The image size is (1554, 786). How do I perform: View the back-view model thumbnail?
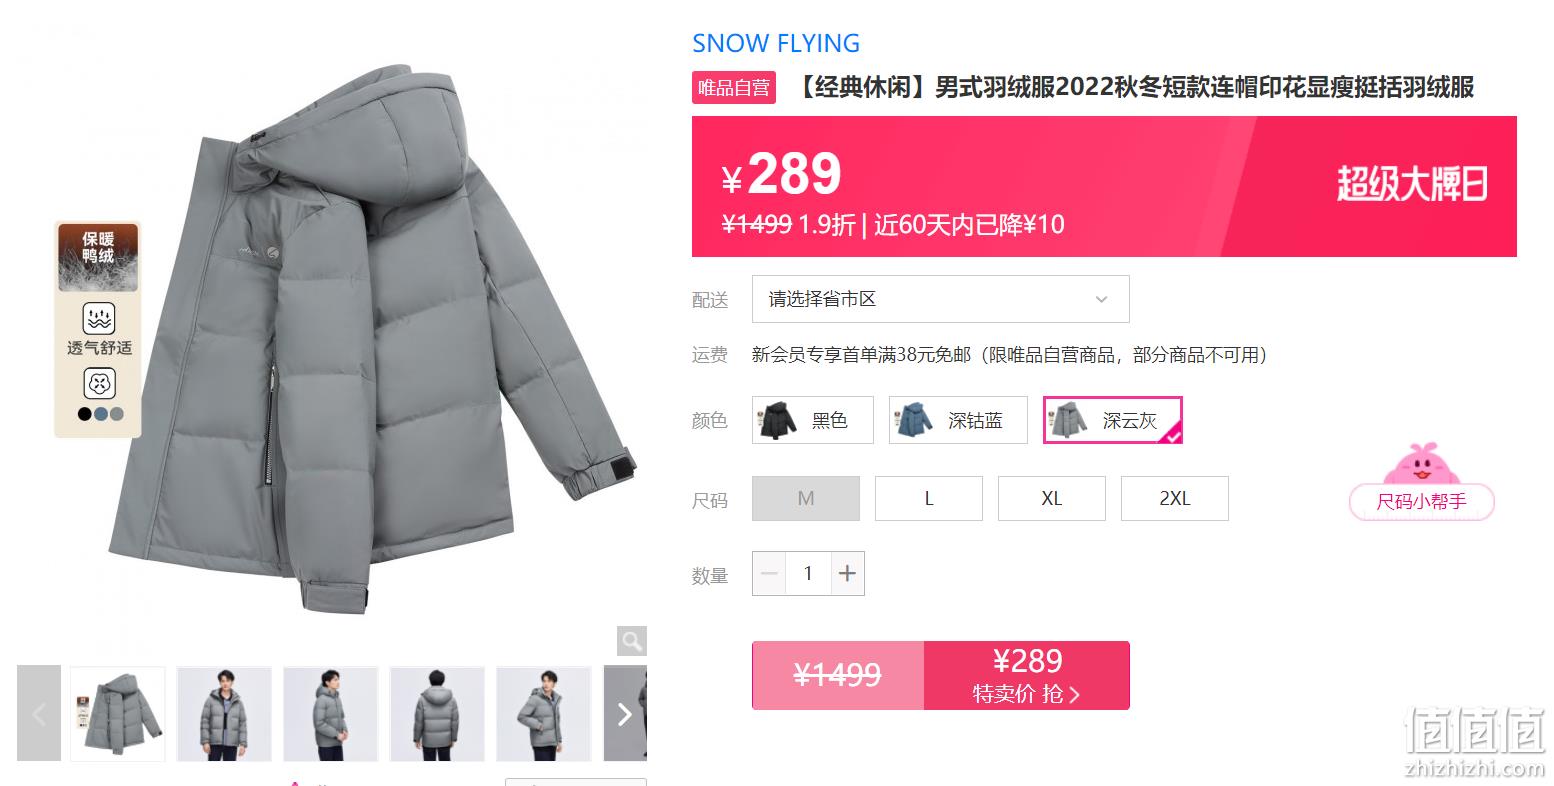437,714
